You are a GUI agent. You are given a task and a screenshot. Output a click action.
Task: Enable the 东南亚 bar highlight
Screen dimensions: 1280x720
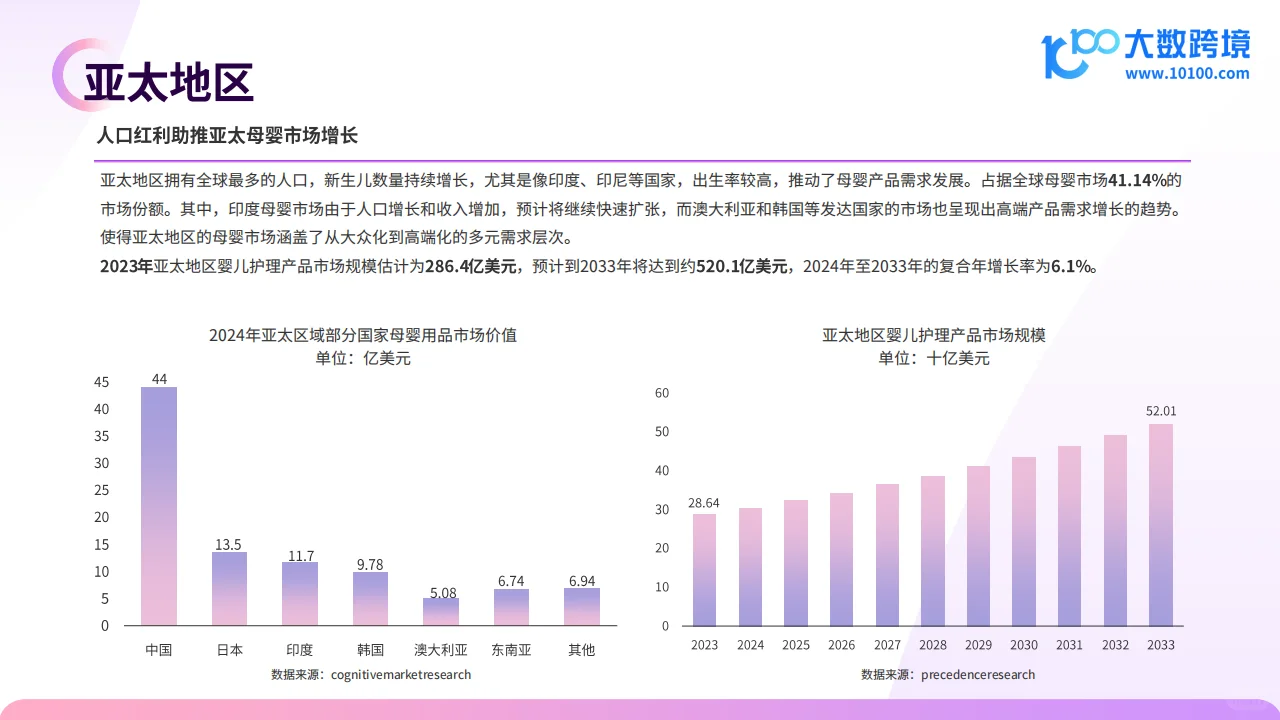pyautogui.click(x=511, y=608)
